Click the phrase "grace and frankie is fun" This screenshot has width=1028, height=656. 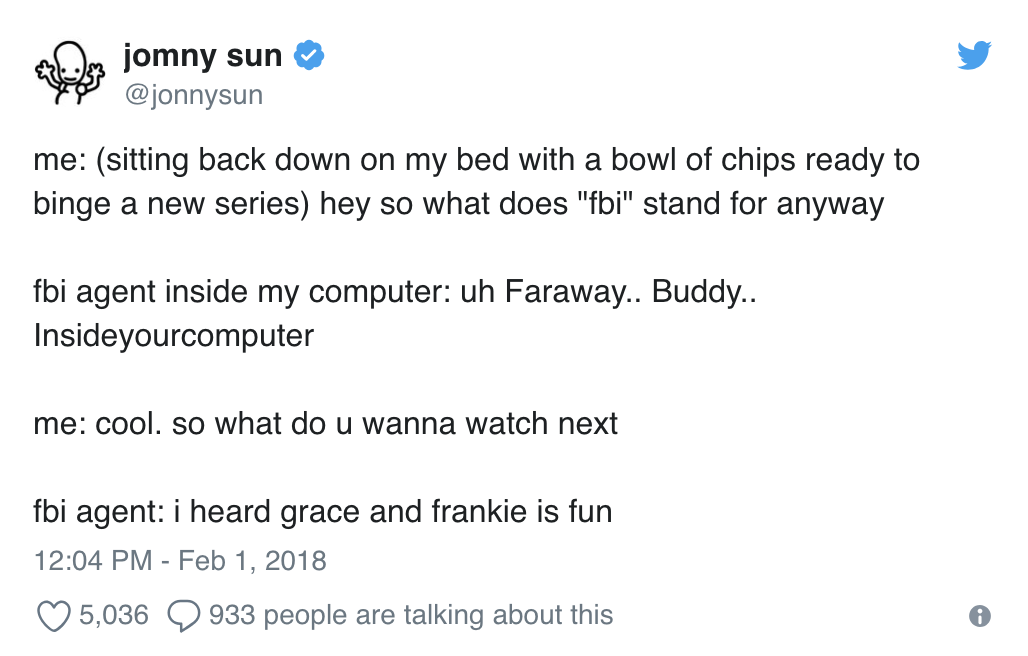click(x=446, y=511)
